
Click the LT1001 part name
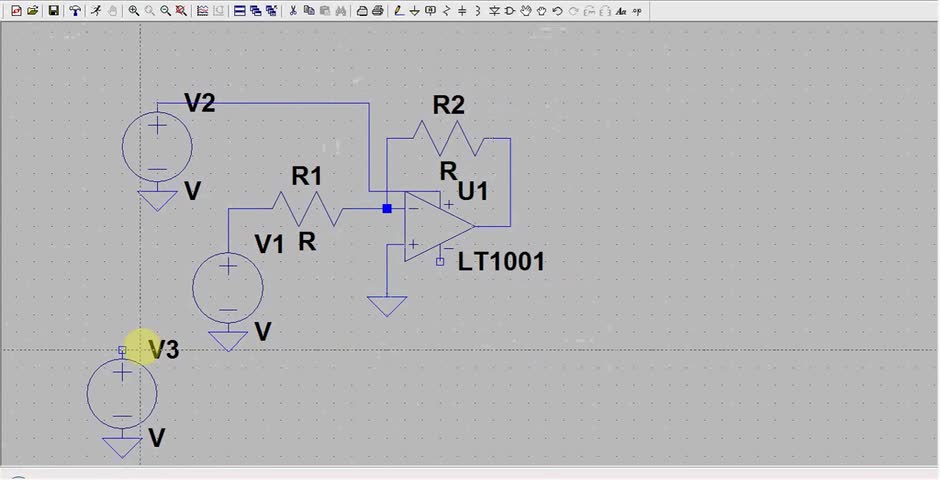[x=501, y=262]
